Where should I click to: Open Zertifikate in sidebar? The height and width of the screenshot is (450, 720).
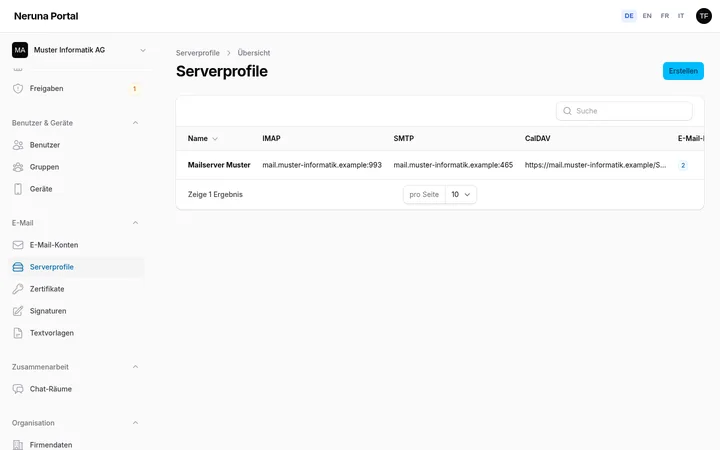coord(76,289)
